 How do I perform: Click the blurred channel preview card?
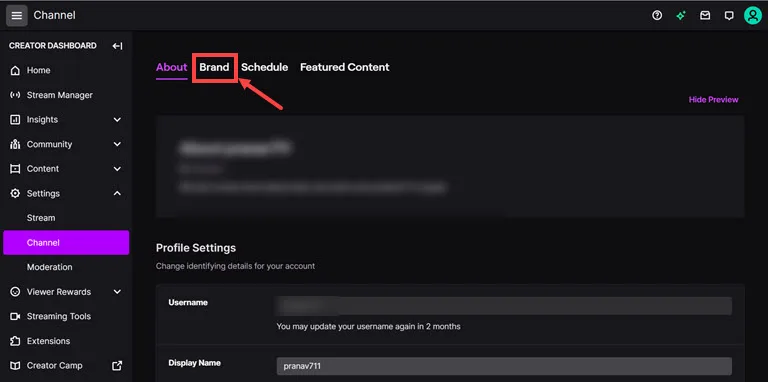pos(450,167)
